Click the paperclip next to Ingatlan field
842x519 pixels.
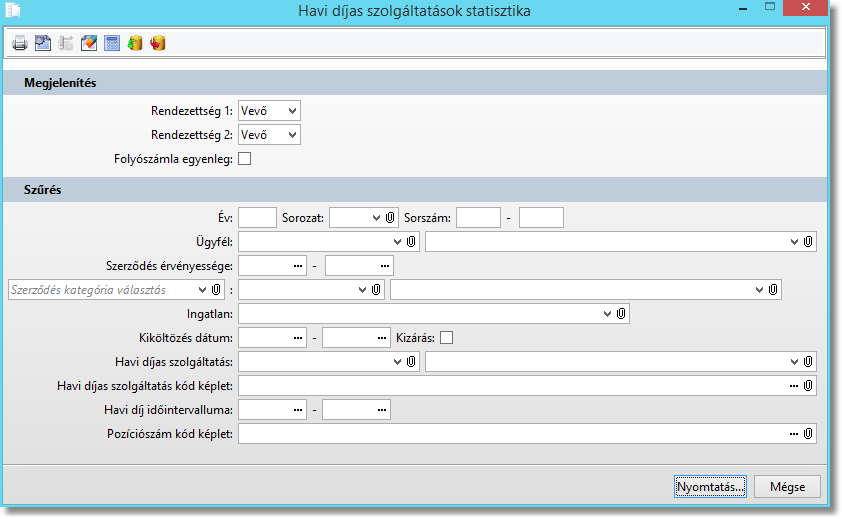(621, 314)
